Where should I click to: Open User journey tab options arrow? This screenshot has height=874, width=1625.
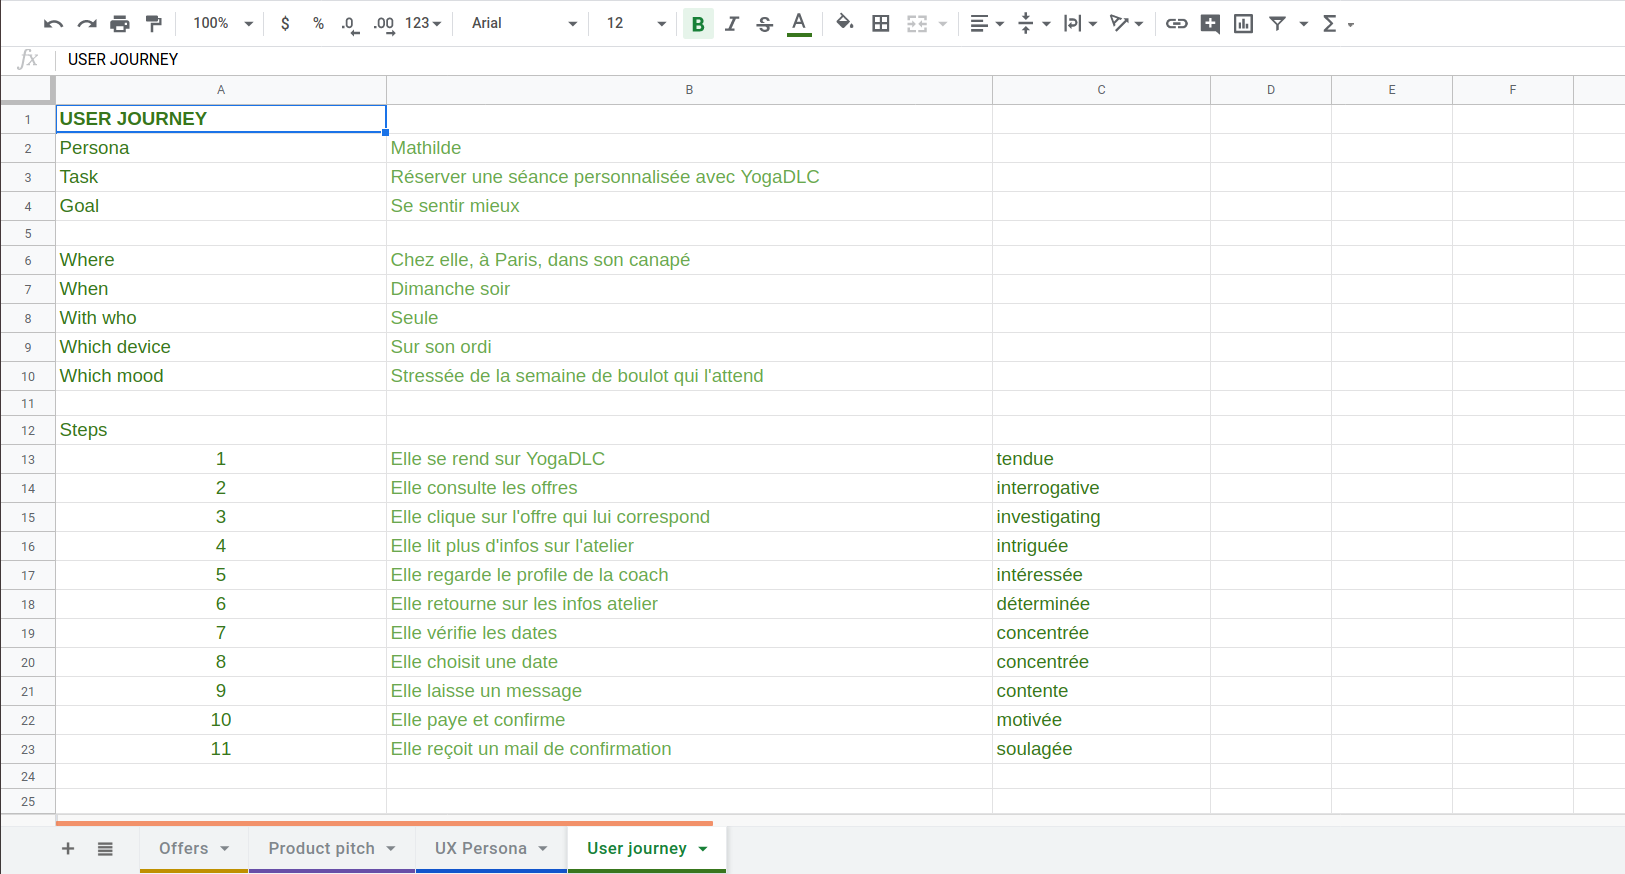[x=703, y=849]
